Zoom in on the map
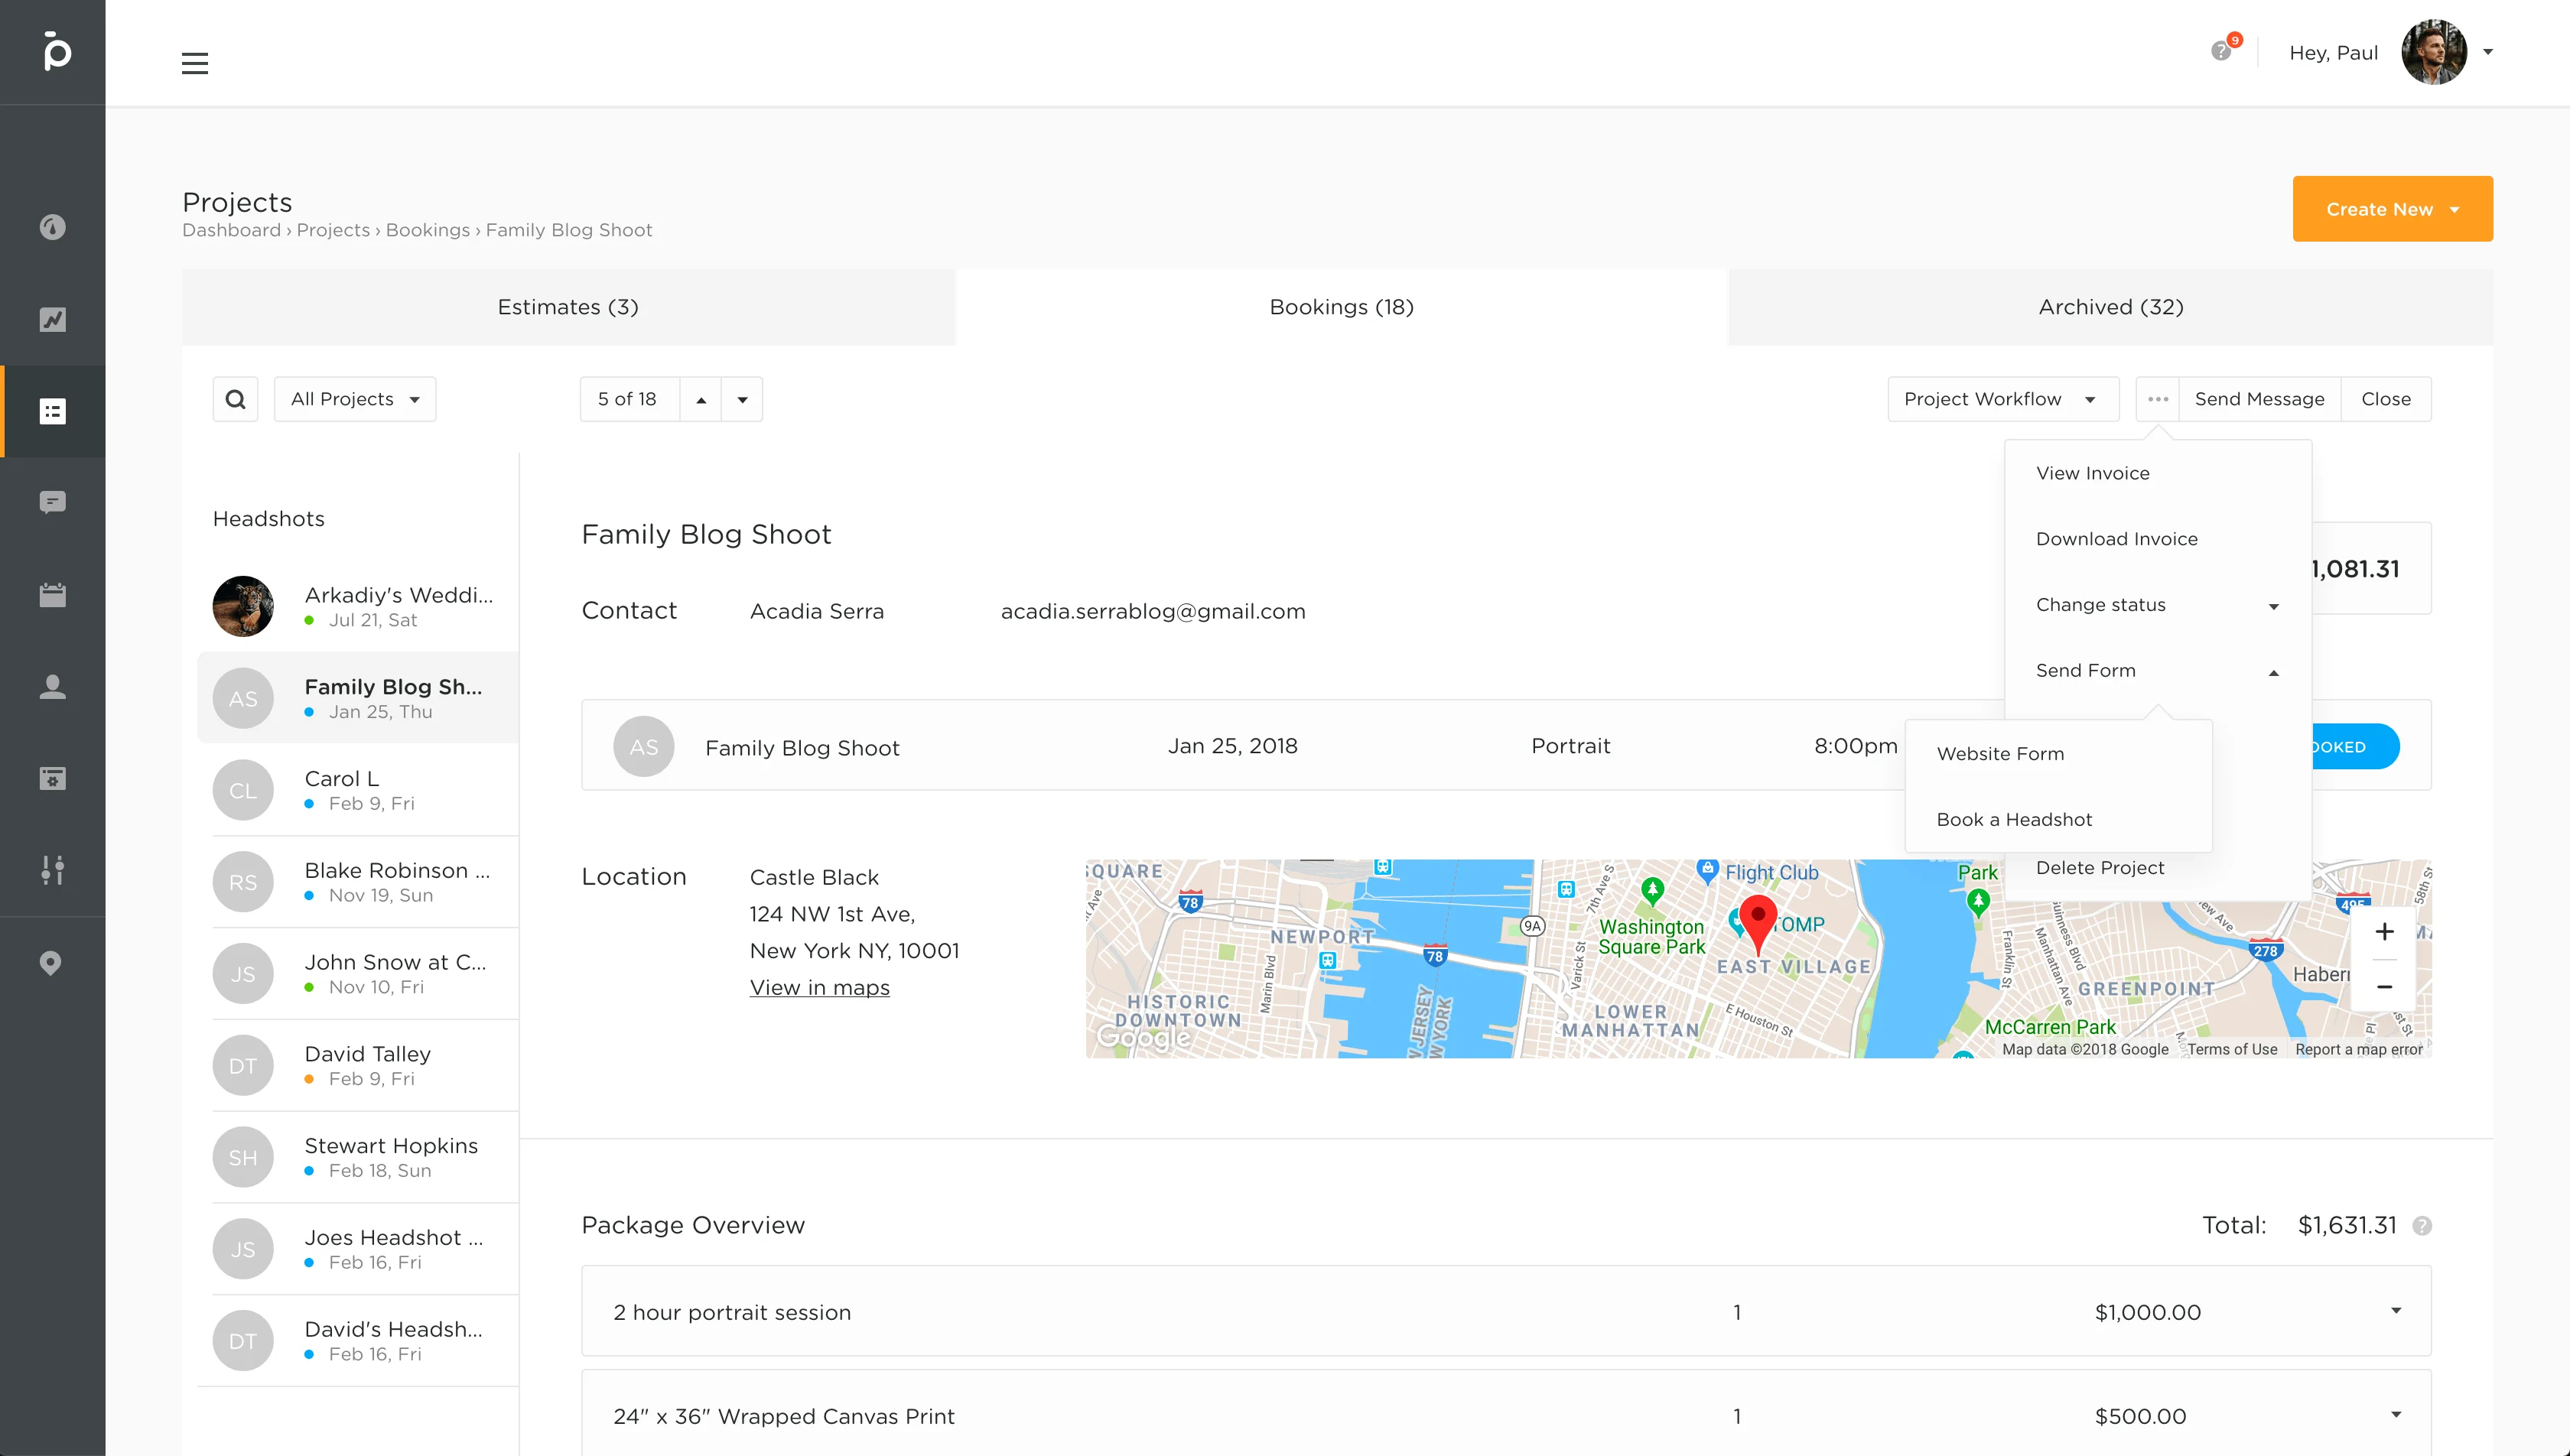The width and height of the screenshot is (2570, 1456). tap(2384, 931)
